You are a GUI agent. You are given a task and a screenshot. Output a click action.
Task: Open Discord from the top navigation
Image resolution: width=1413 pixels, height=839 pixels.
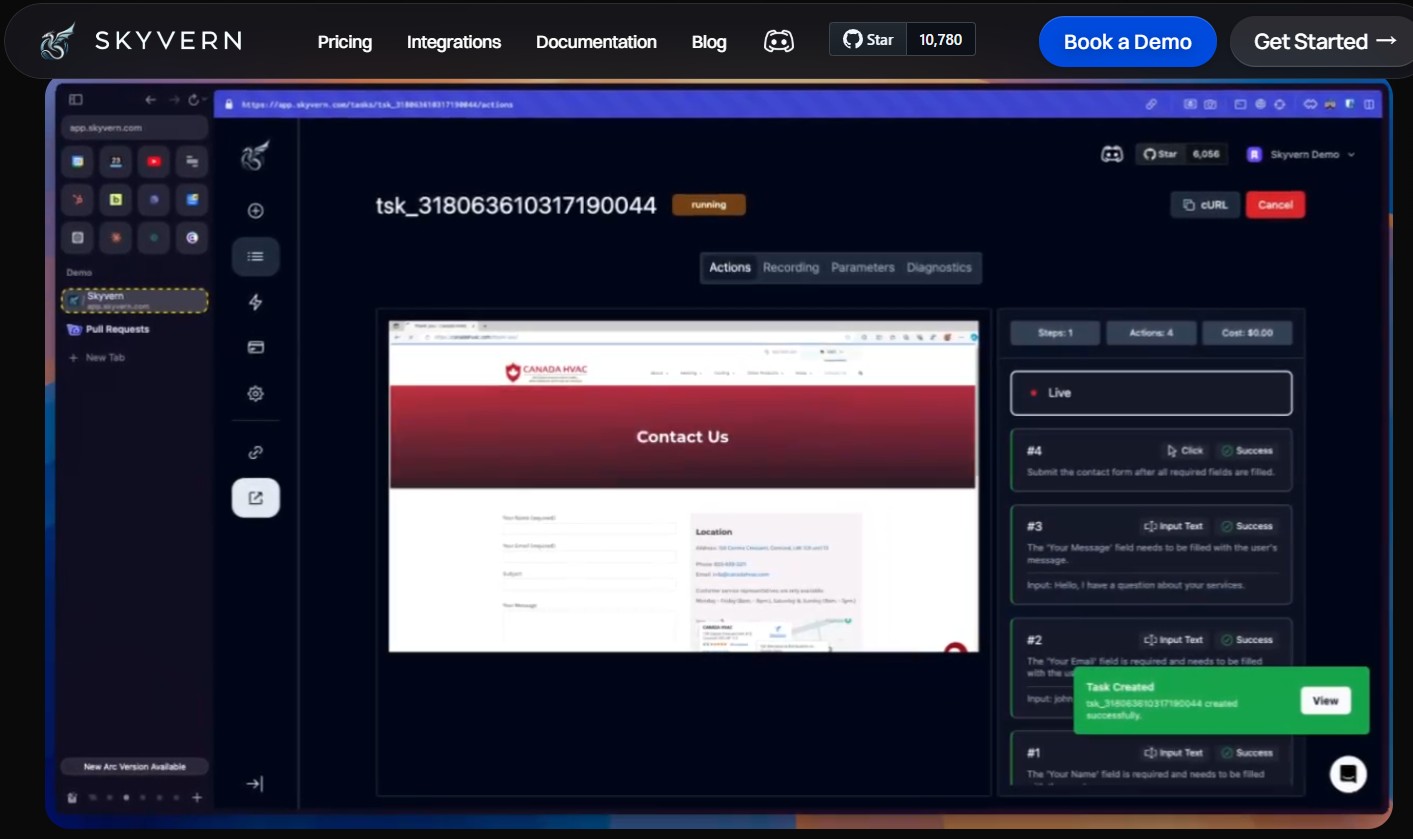pos(779,41)
